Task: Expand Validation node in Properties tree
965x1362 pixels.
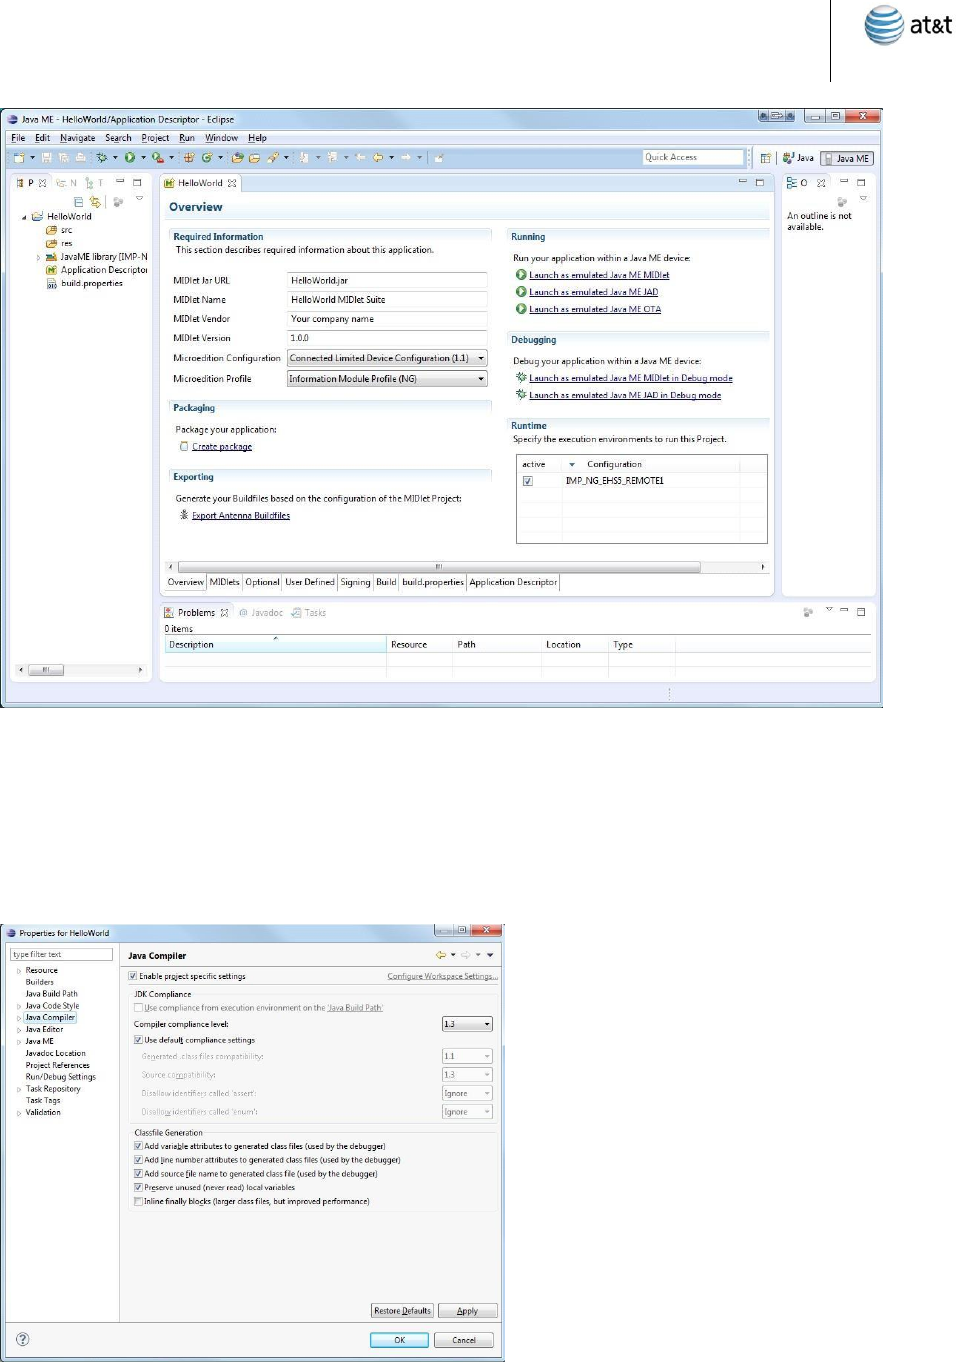Action: (19, 1113)
